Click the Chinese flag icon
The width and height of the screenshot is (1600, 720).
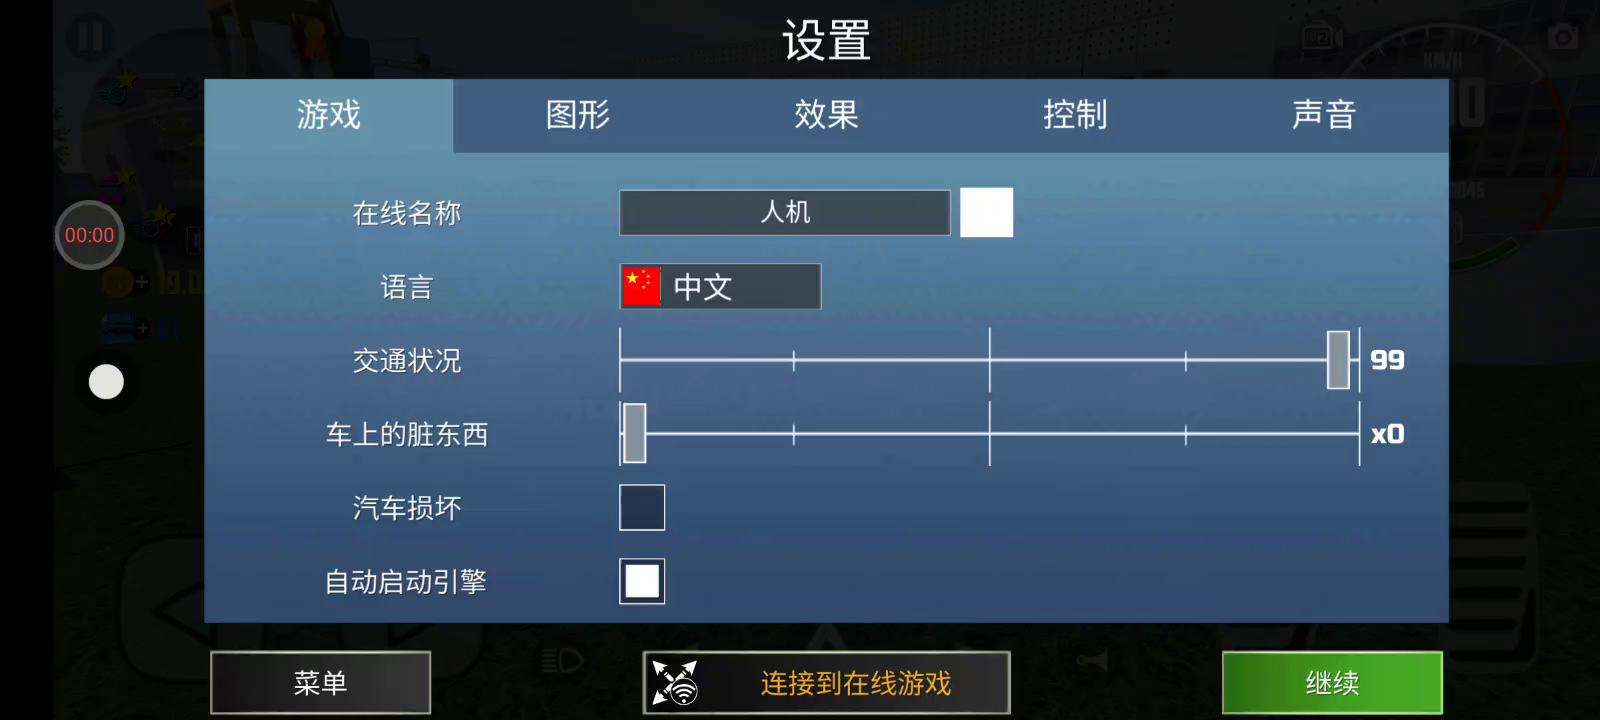(x=641, y=286)
